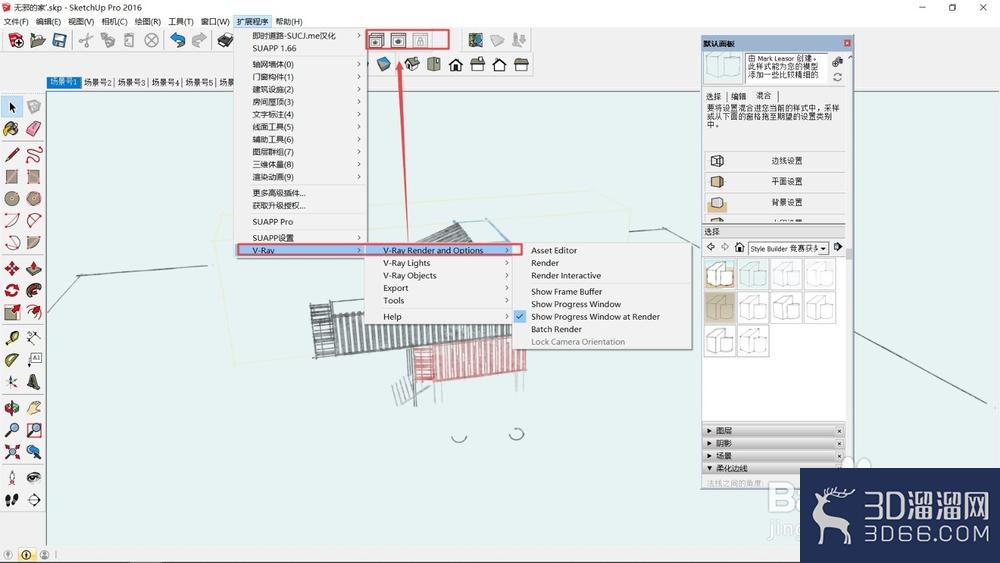Open the 帮助(H) menu
Screen dimensions: 1000x563
point(289,22)
